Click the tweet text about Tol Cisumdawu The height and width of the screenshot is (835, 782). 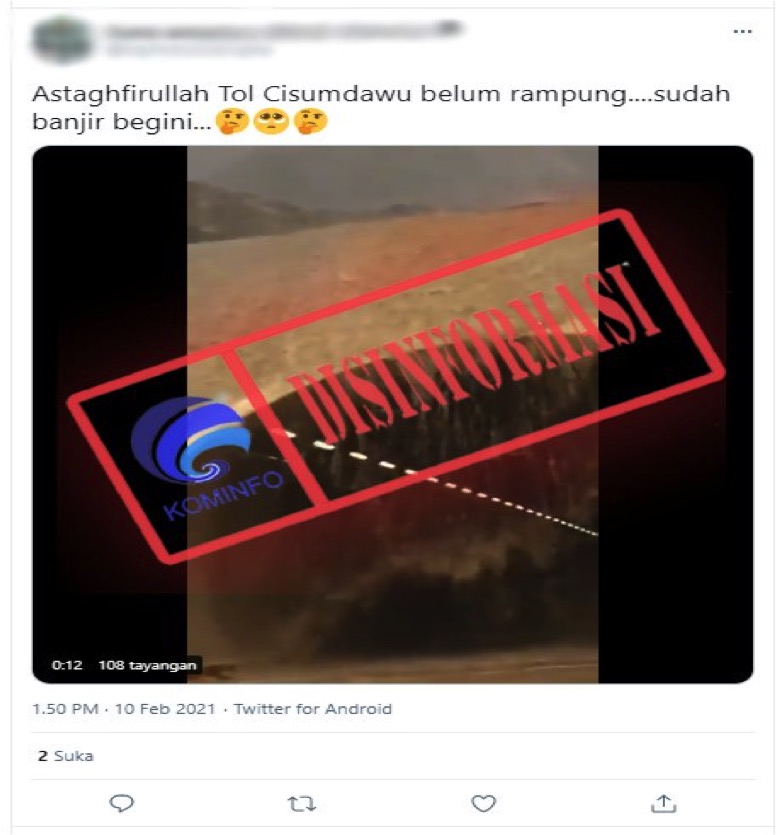click(381, 108)
